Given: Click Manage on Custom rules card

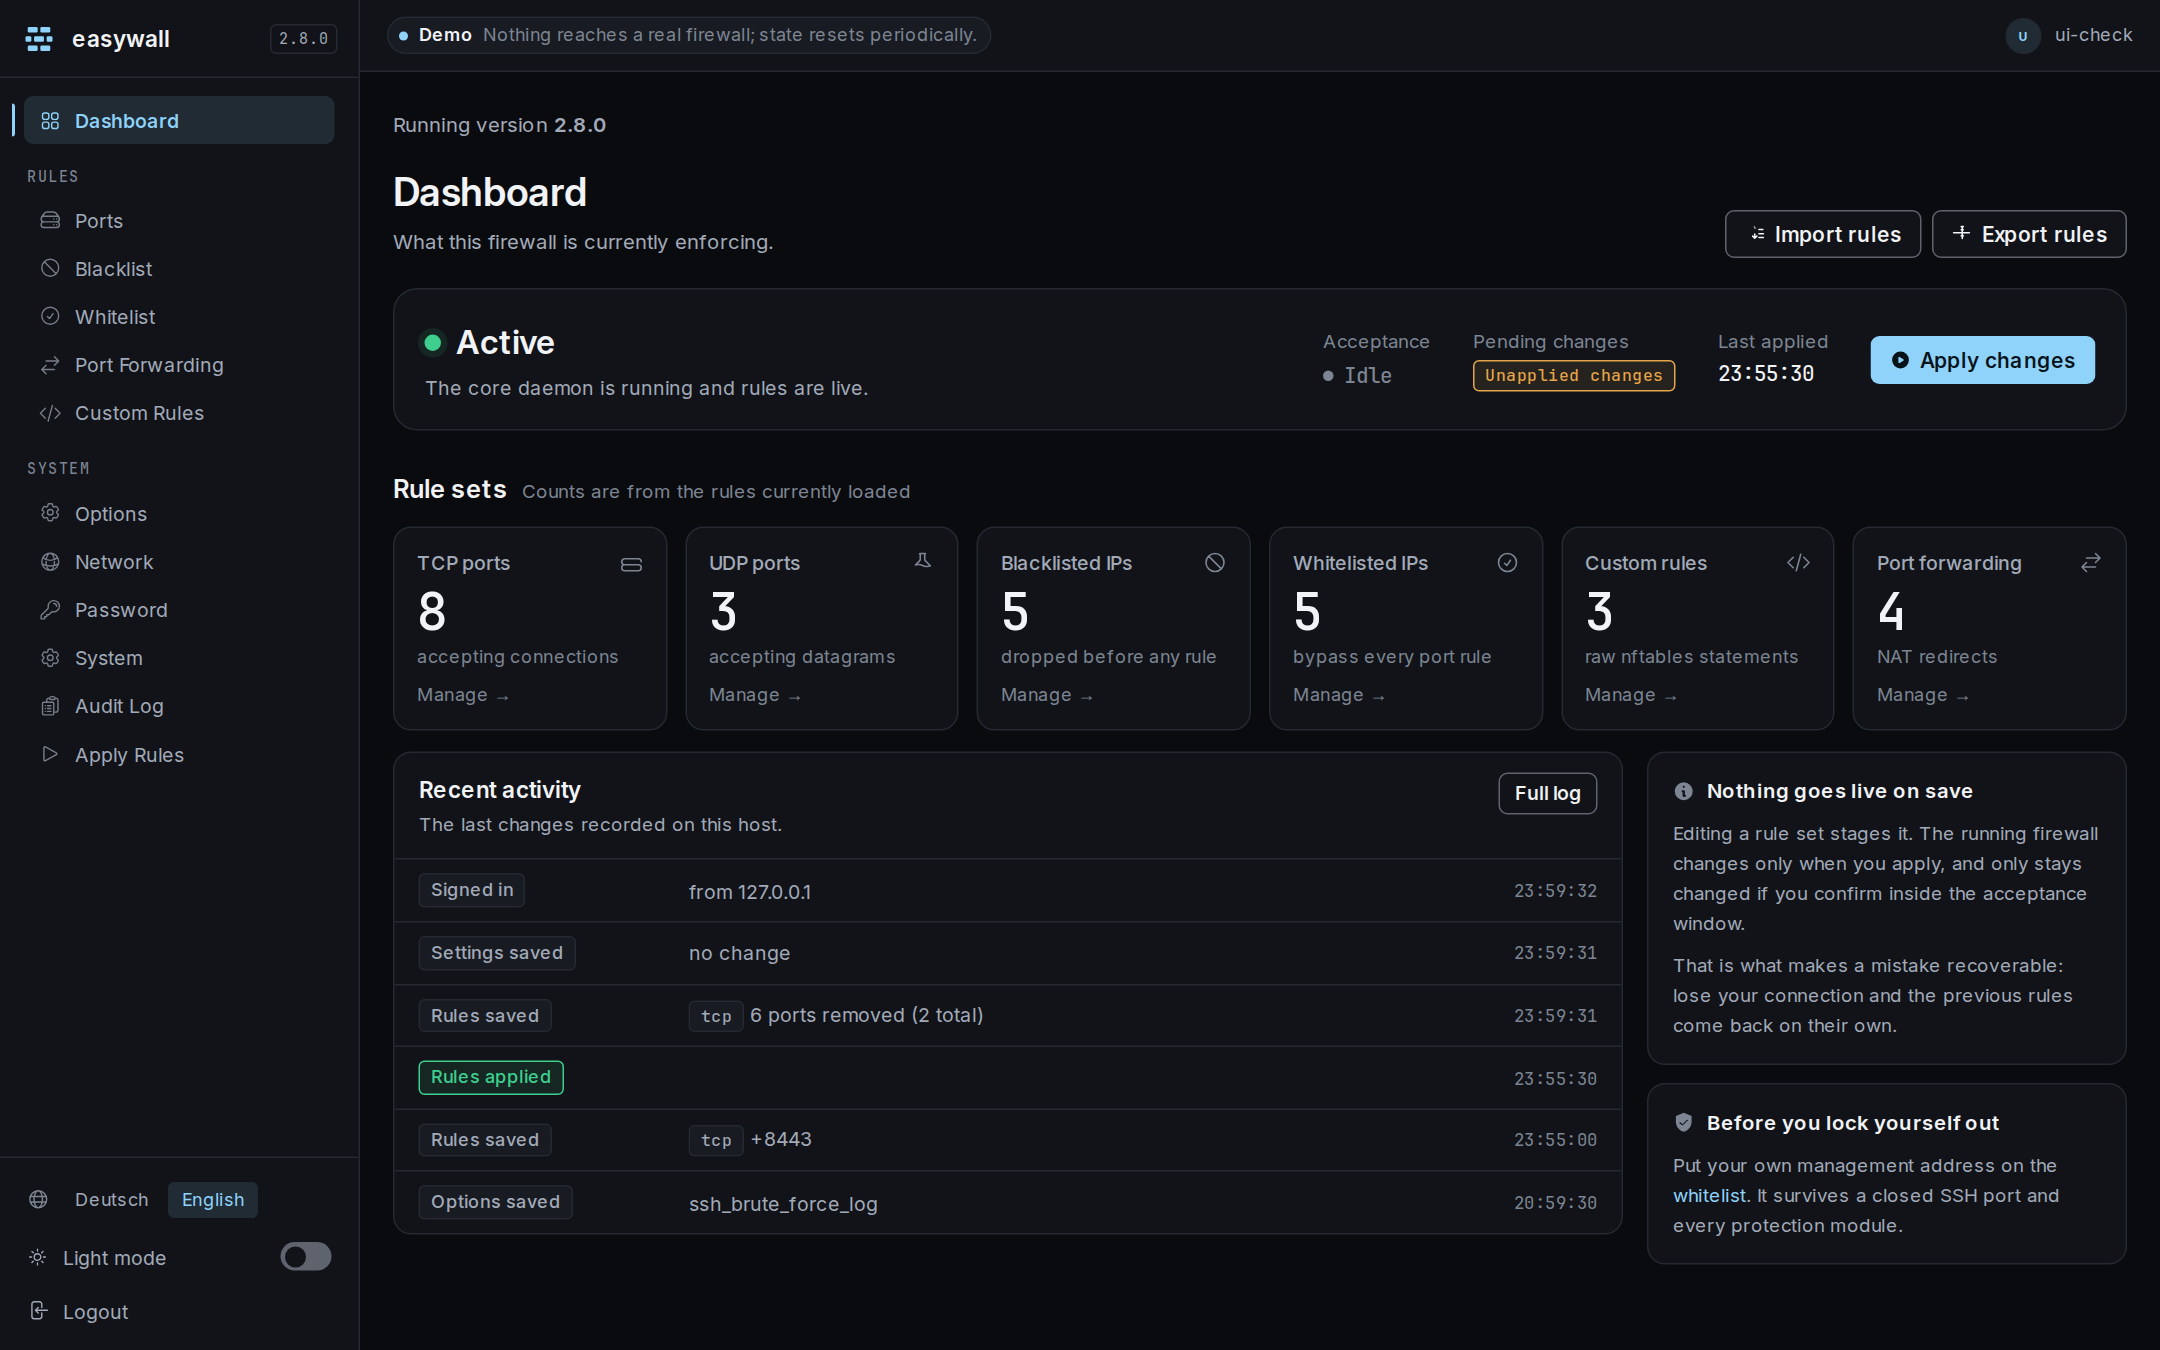Looking at the screenshot, I should [1631, 695].
